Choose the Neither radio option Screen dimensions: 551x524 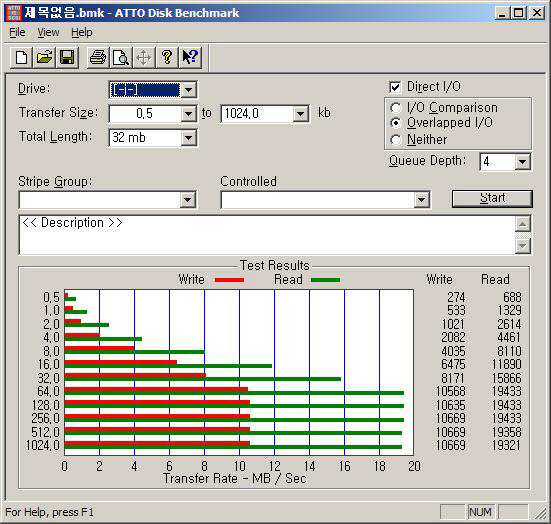tap(396, 140)
